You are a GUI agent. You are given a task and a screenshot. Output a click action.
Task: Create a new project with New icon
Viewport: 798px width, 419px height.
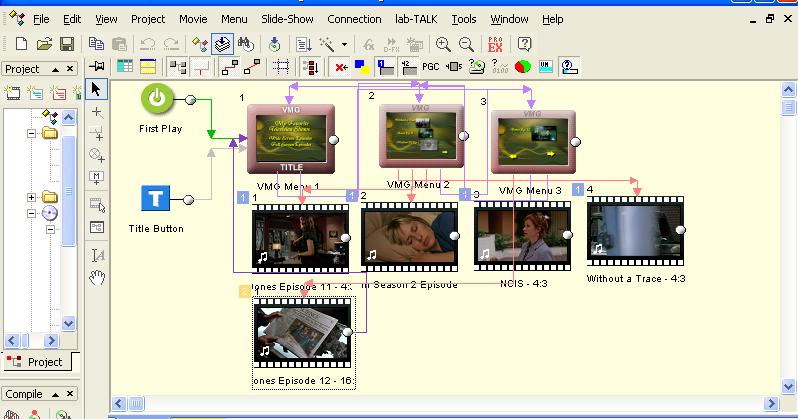point(21,44)
